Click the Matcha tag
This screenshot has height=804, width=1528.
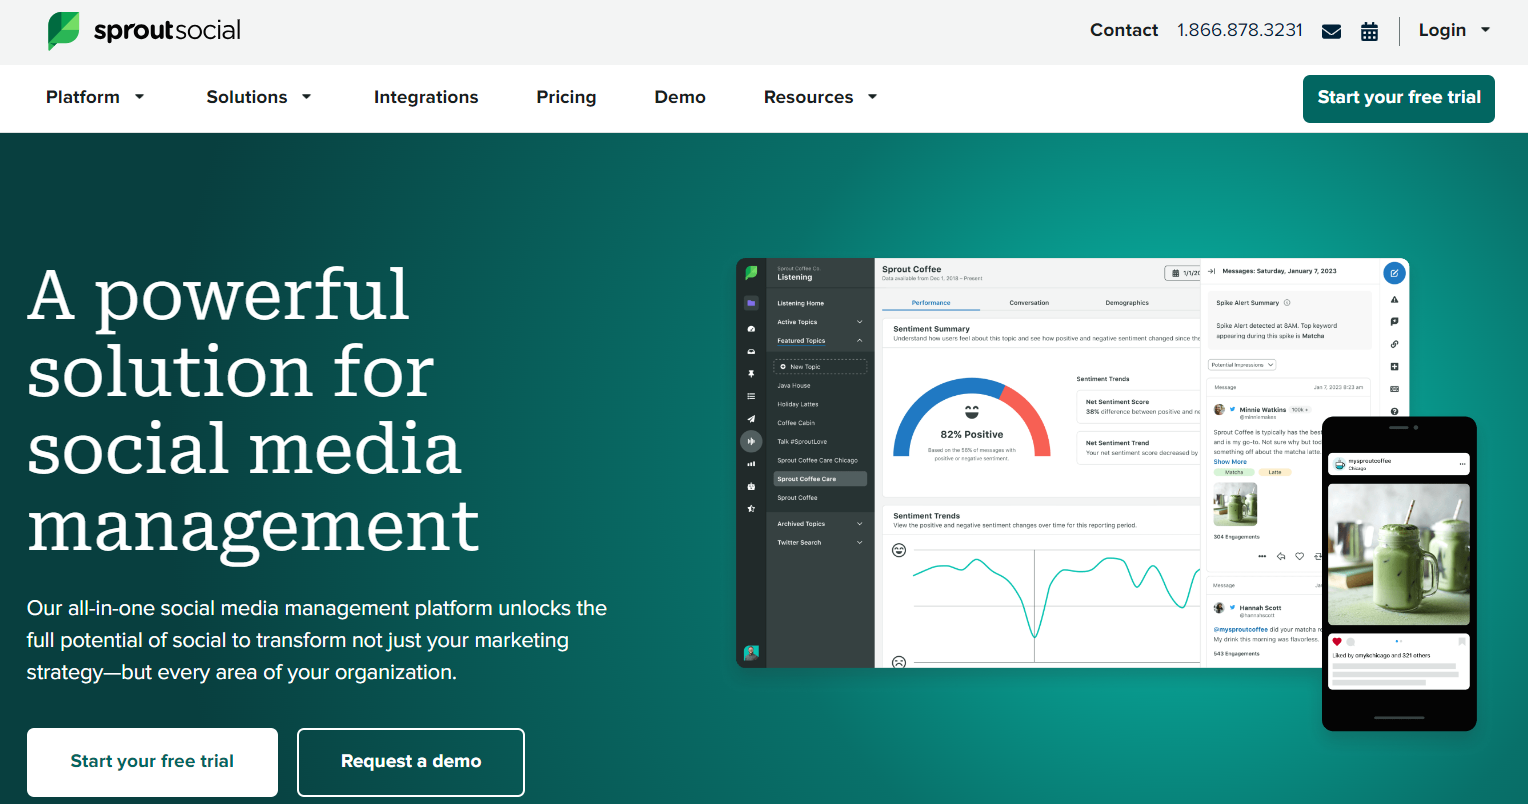(1234, 472)
